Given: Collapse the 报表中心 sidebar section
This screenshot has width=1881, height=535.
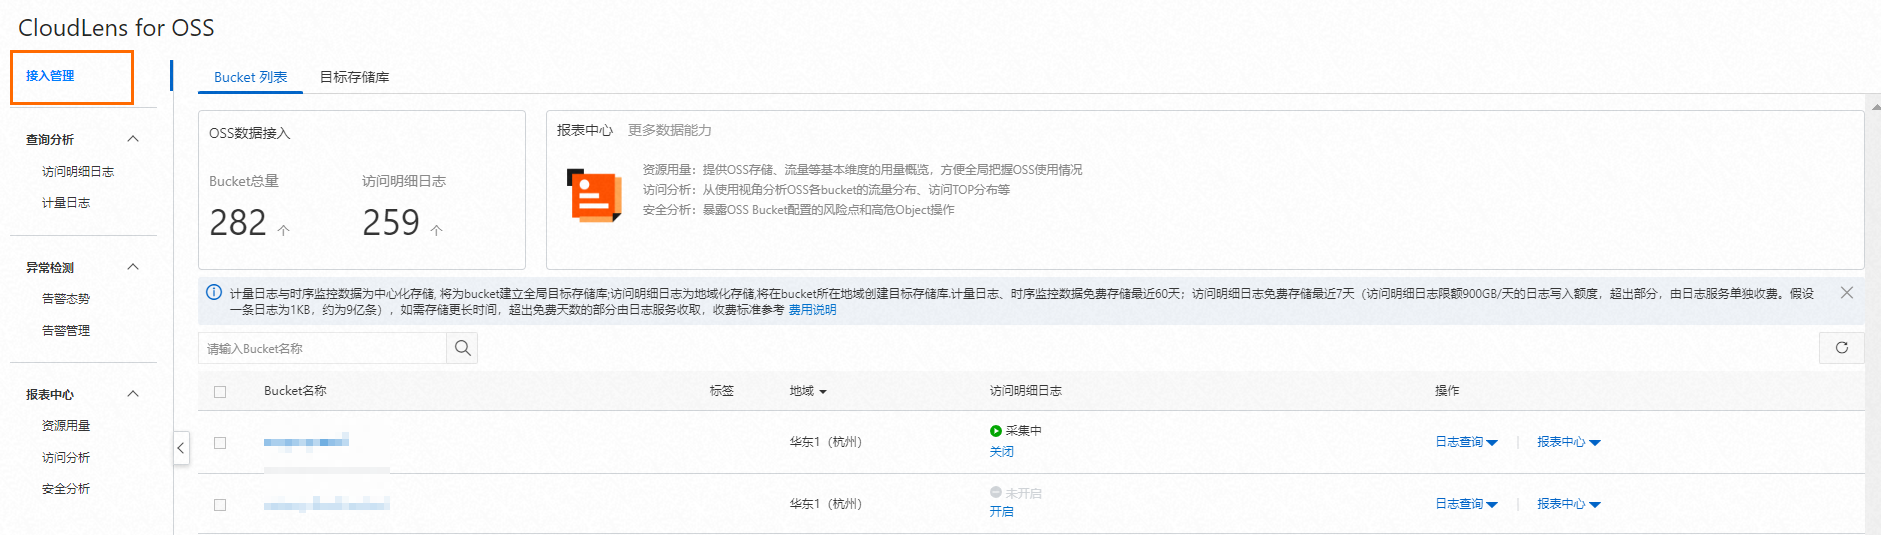Looking at the screenshot, I should point(133,394).
